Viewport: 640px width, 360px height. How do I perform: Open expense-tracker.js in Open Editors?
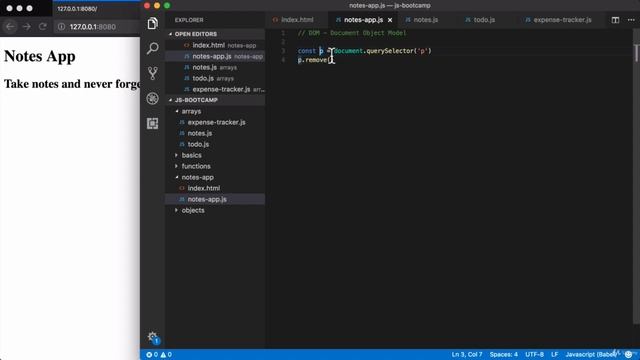click(215, 89)
